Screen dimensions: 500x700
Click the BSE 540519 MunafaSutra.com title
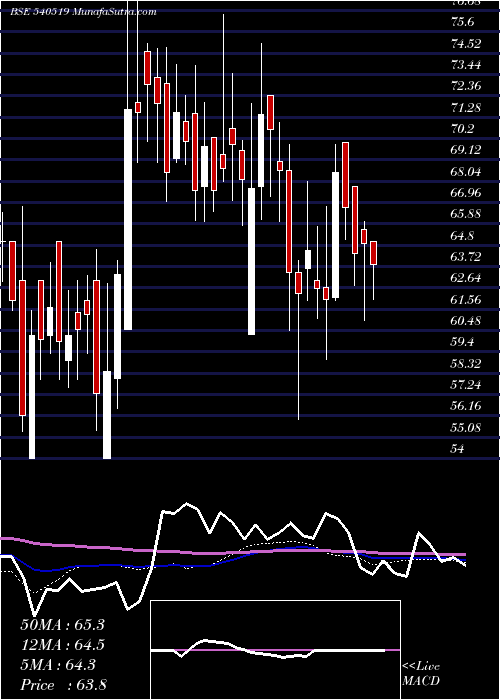[x=83, y=12]
